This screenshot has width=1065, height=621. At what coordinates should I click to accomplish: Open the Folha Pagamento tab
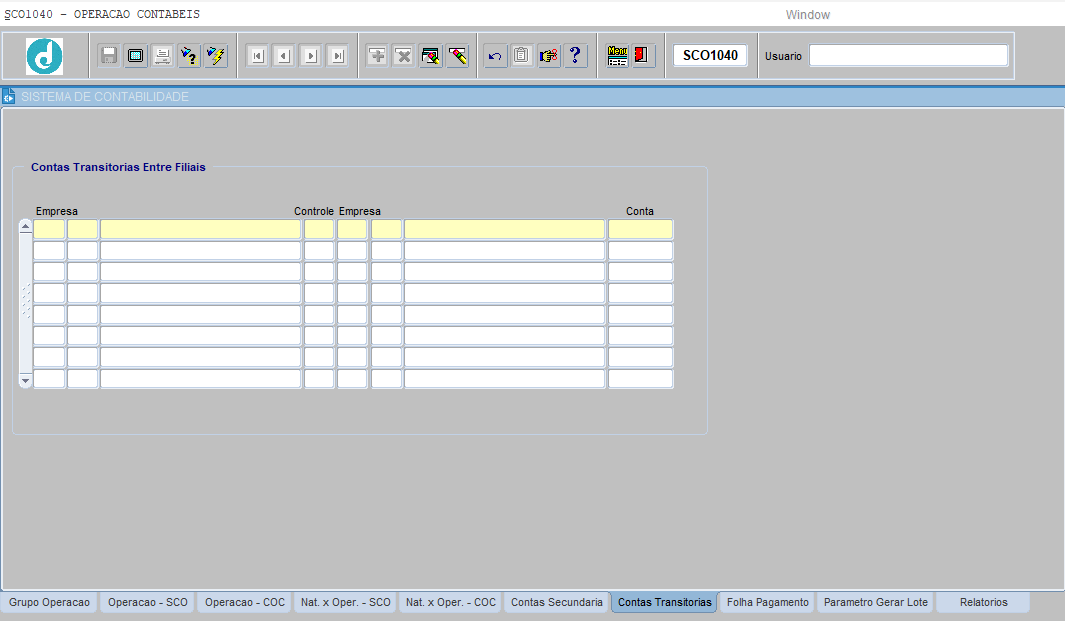[x=767, y=603]
